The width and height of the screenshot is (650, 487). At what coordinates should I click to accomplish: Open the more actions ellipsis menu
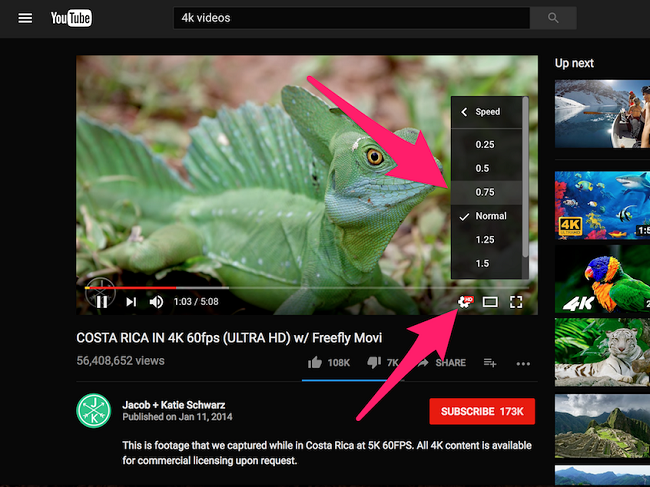523,364
